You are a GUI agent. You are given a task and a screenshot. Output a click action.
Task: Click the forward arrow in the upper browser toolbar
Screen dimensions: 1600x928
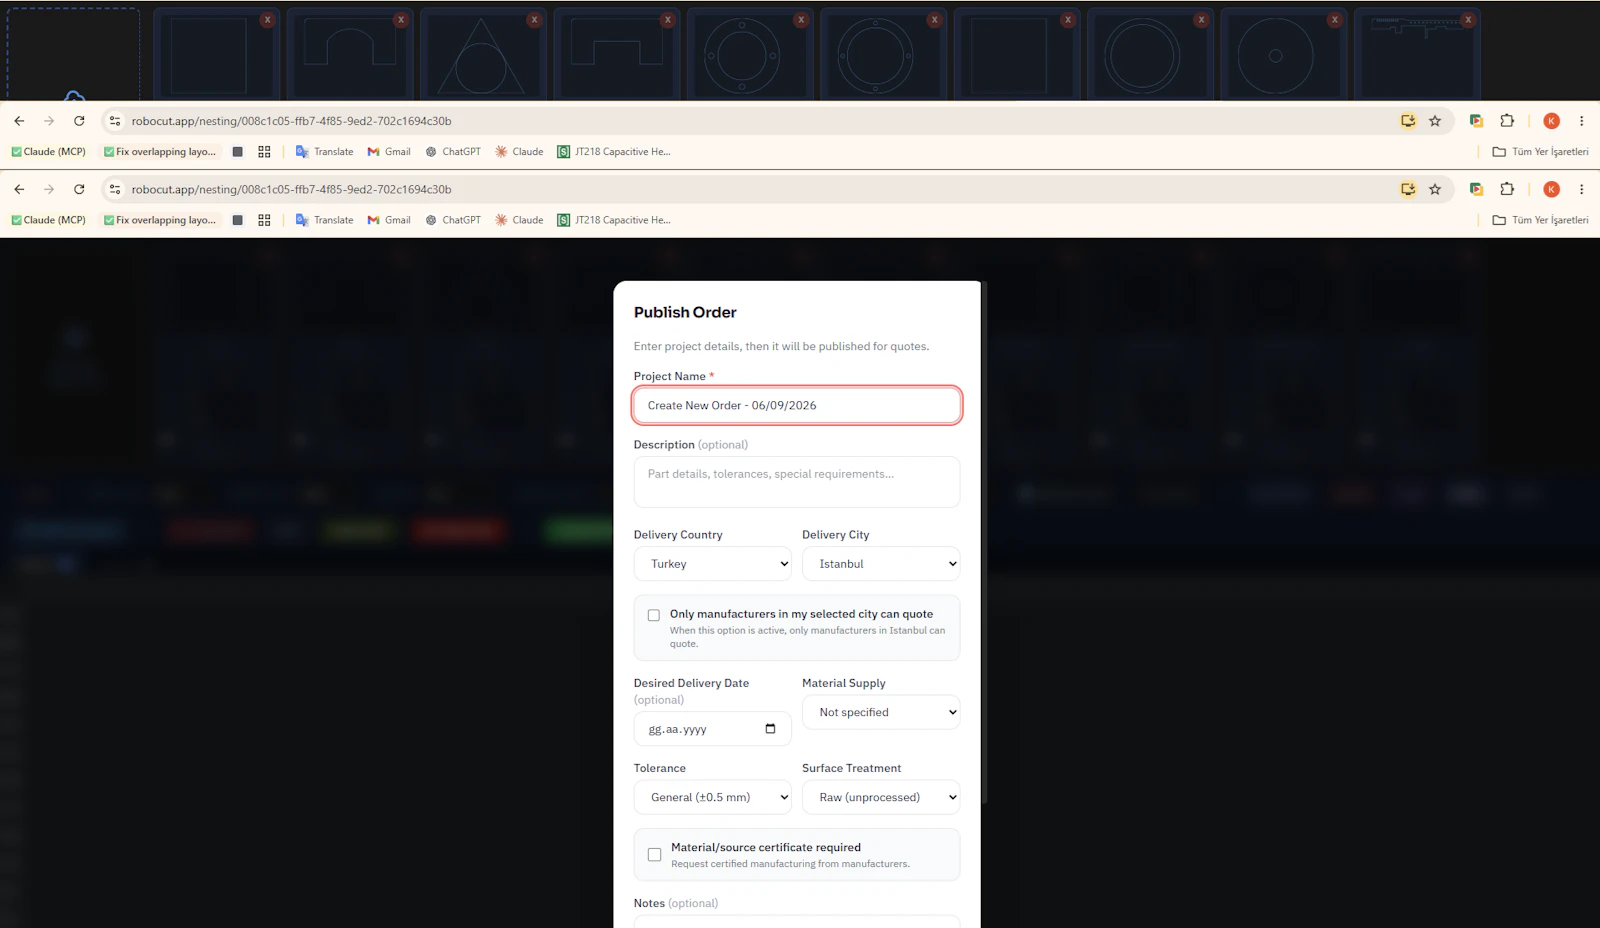coord(49,121)
